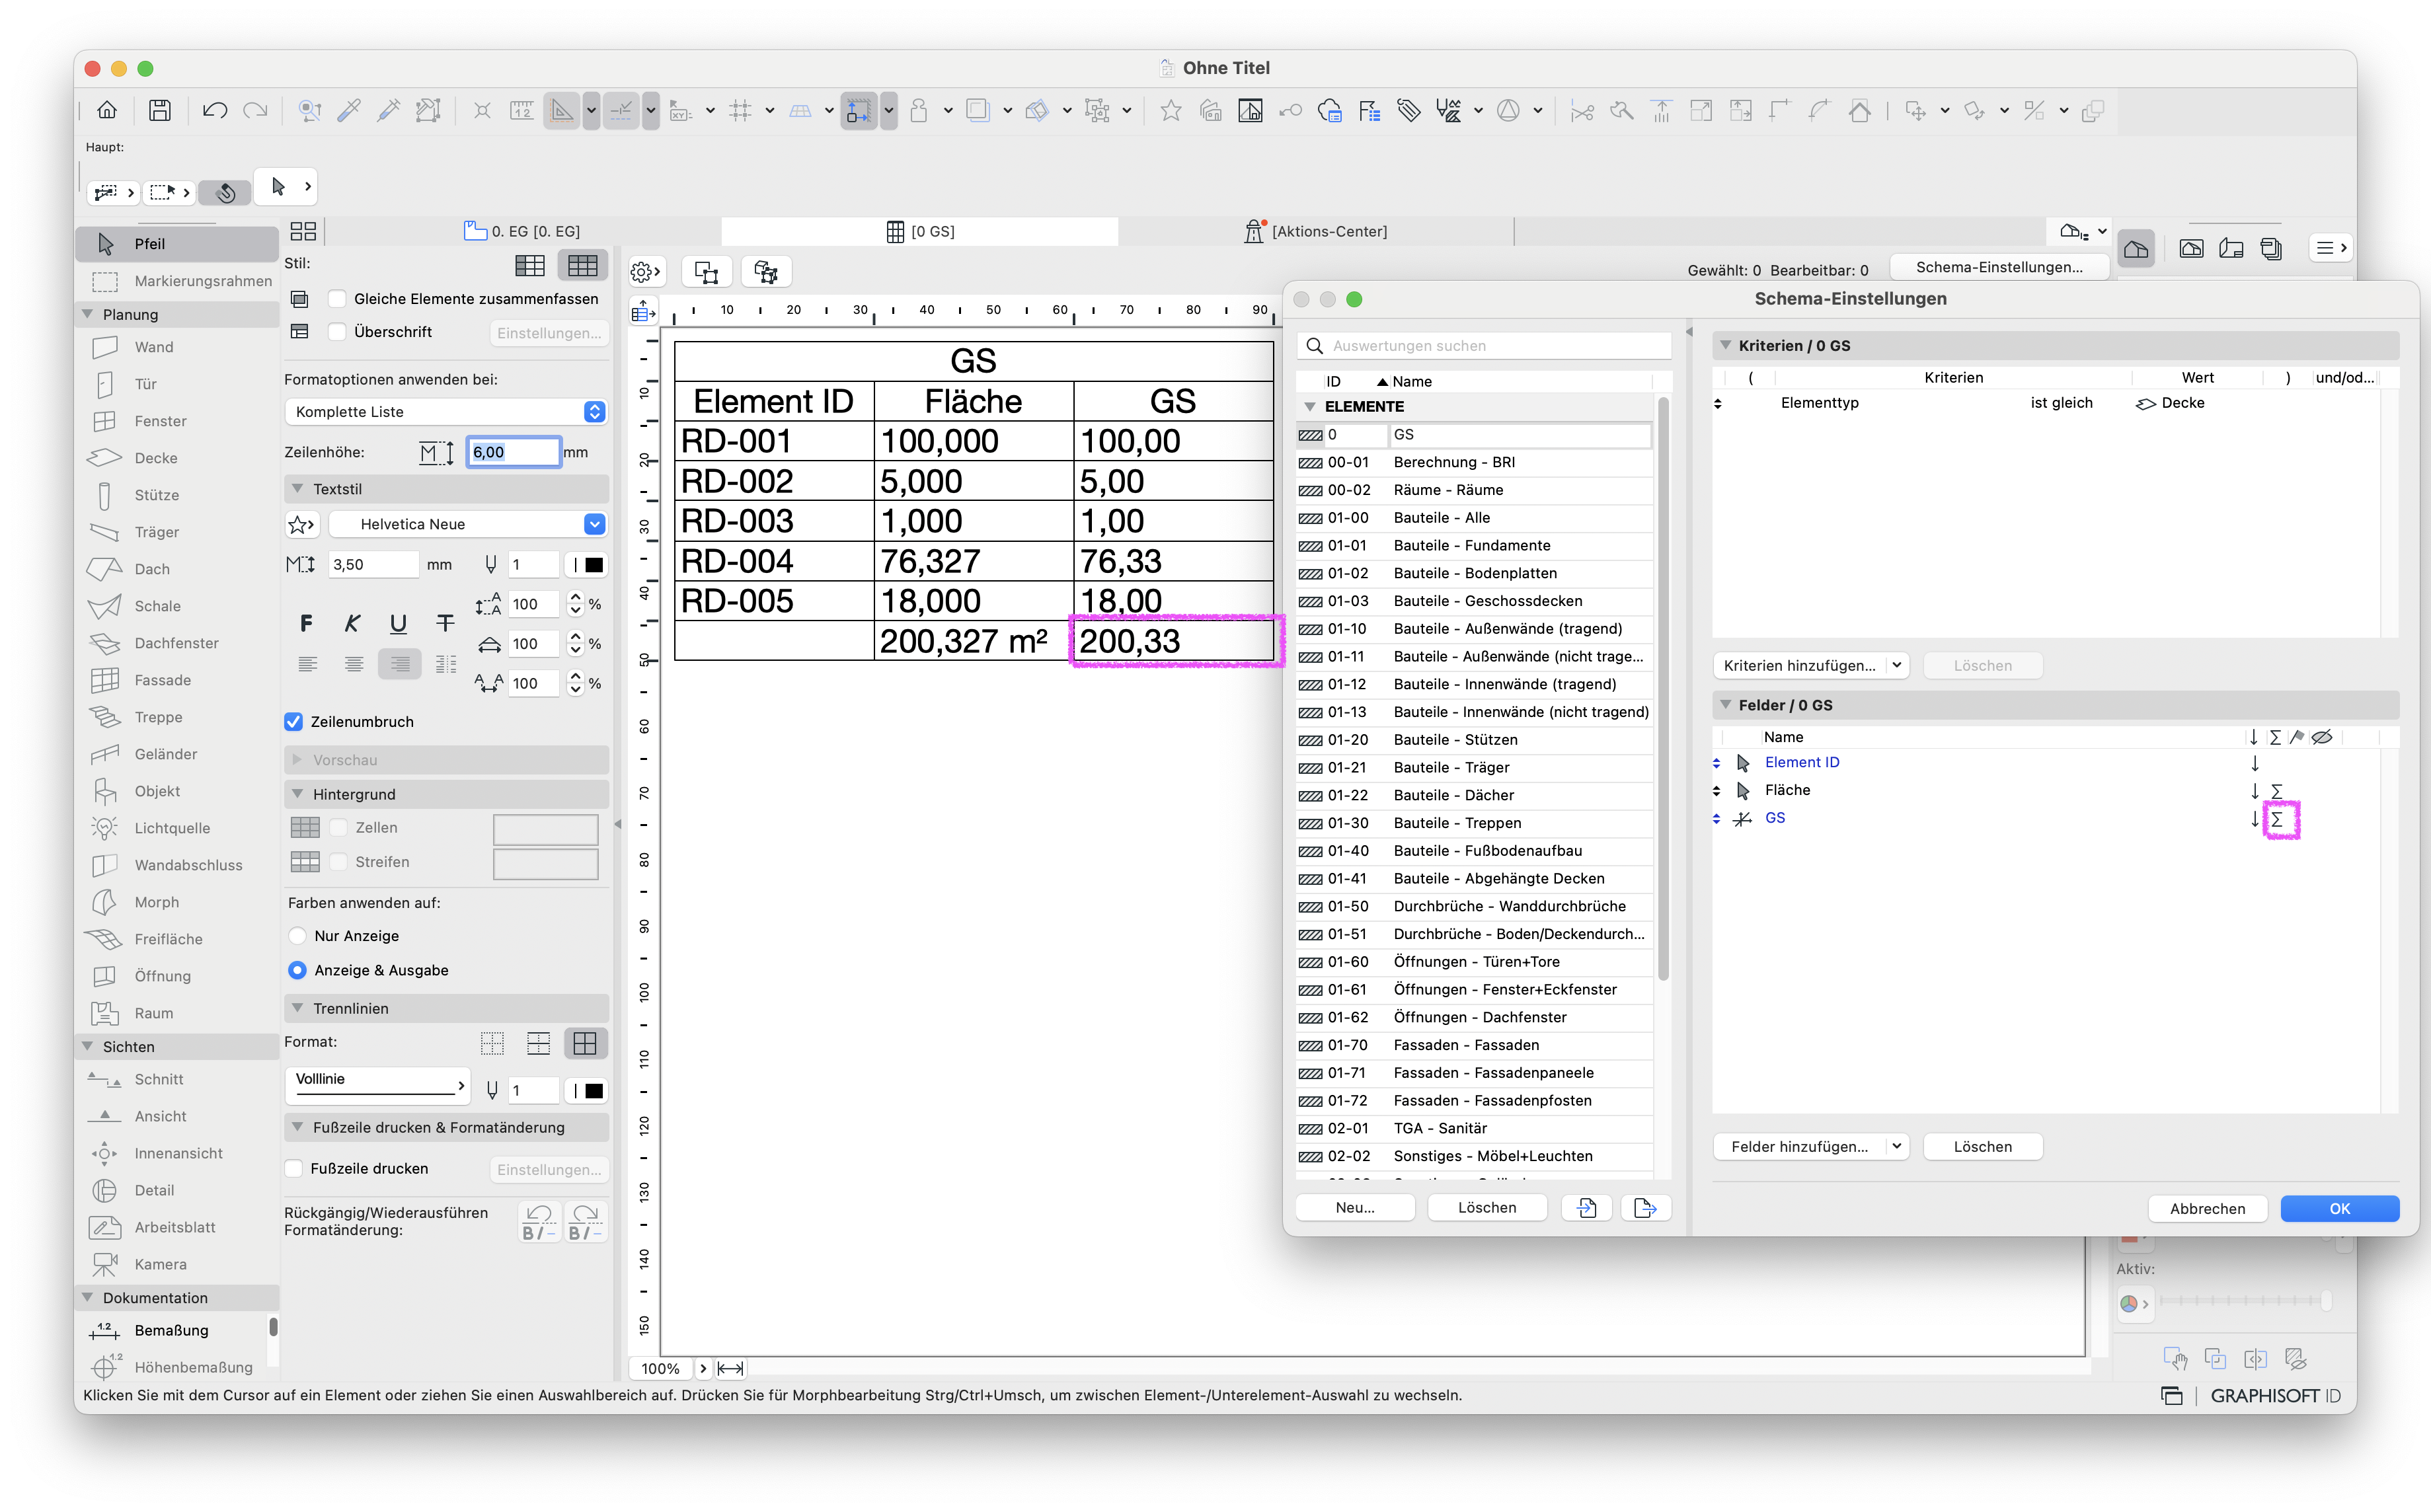Click export schema icon in dialog
The width and height of the screenshot is (2431, 1512).
click(1645, 1208)
